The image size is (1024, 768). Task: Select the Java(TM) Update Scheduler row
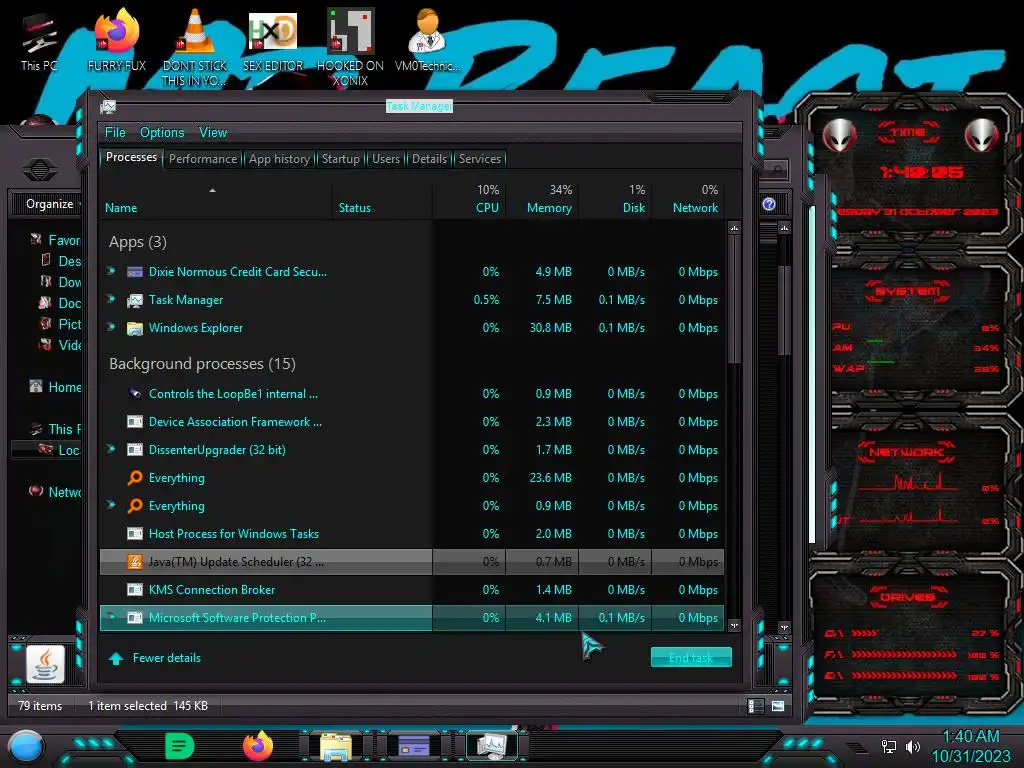pyautogui.click(x=411, y=562)
